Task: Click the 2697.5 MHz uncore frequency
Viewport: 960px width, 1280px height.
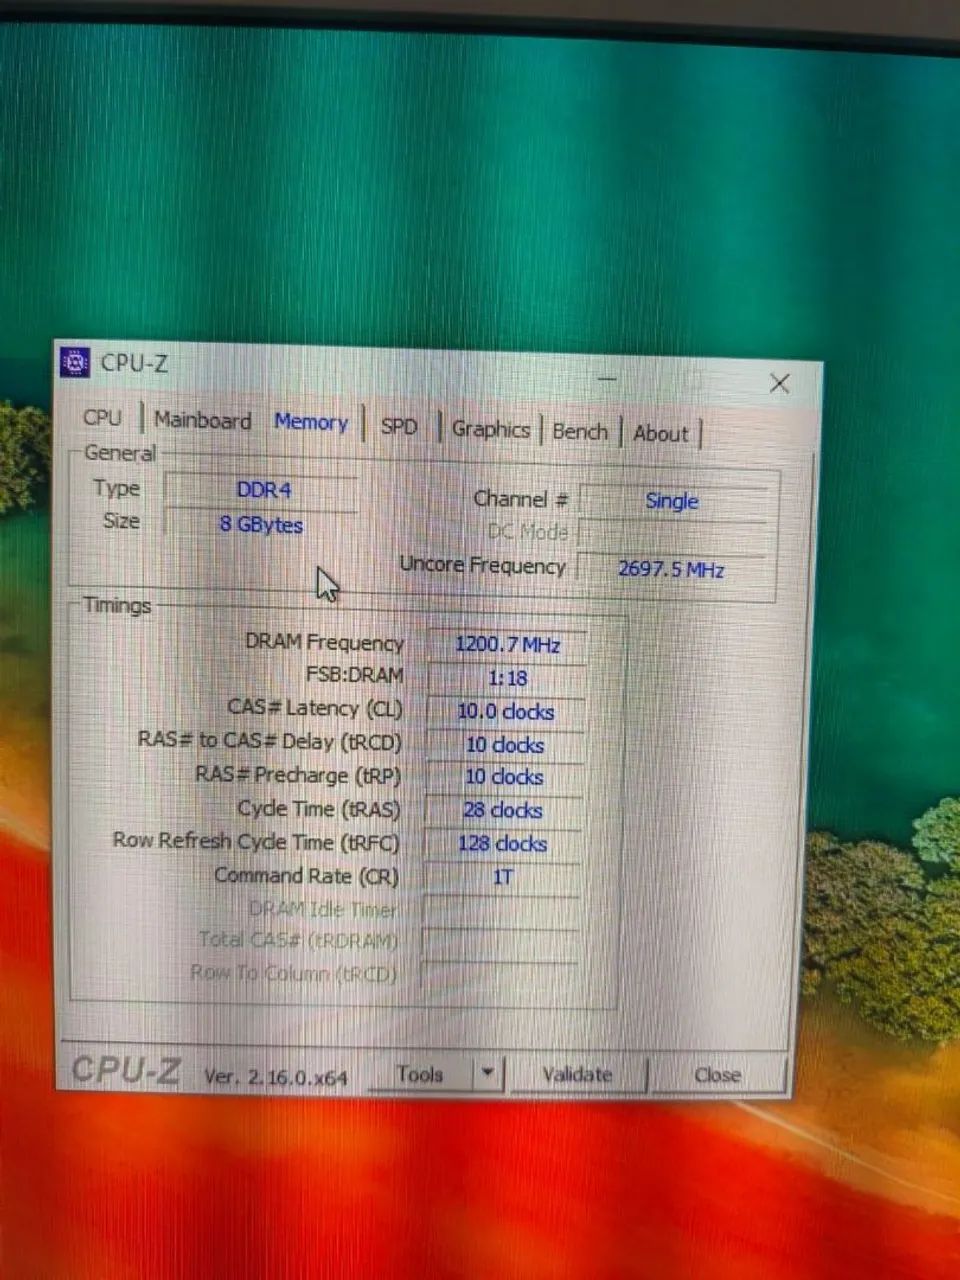Action: click(x=671, y=569)
